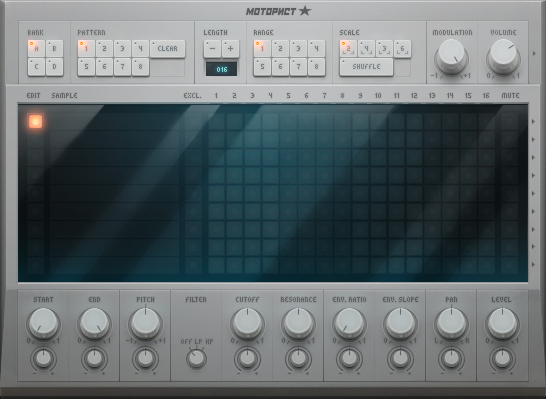The width and height of the screenshot is (546, 399).
Task: Increase pattern length with plus button
Action: [231, 49]
